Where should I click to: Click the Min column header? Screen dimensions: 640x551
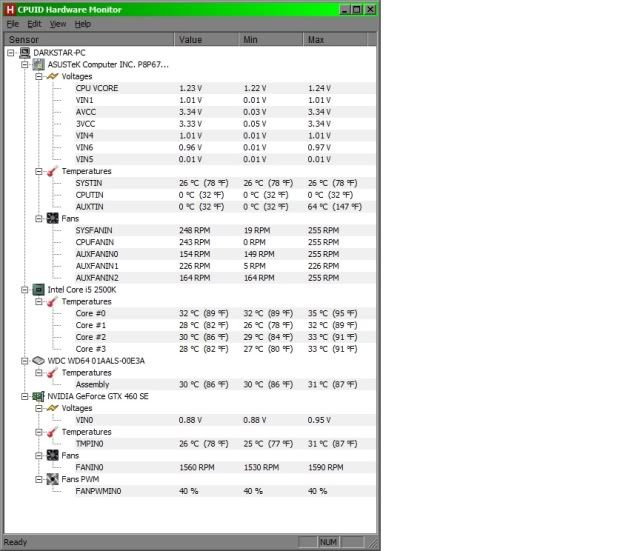coord(270,40)
